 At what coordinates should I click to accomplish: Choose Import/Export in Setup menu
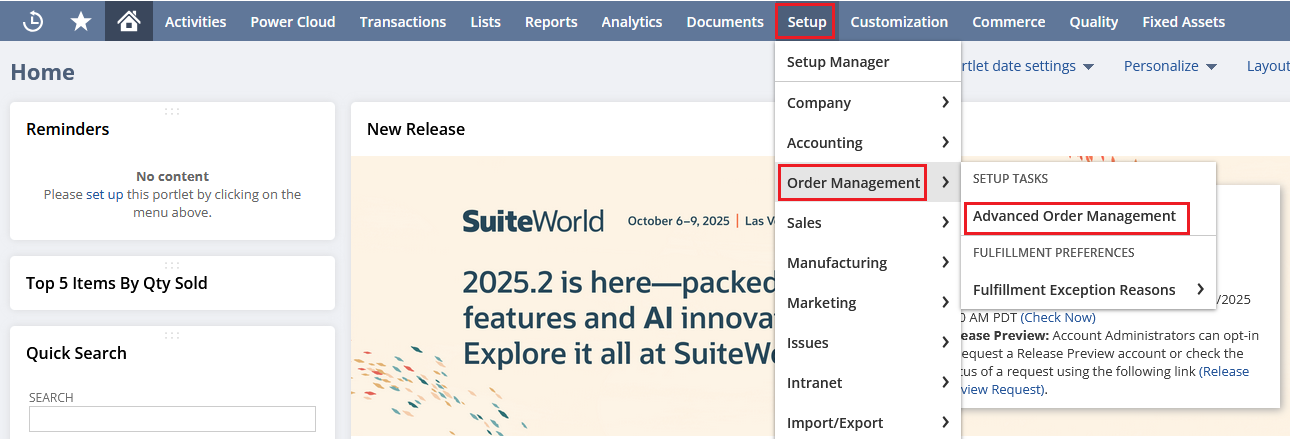click(x=835, y=422)
